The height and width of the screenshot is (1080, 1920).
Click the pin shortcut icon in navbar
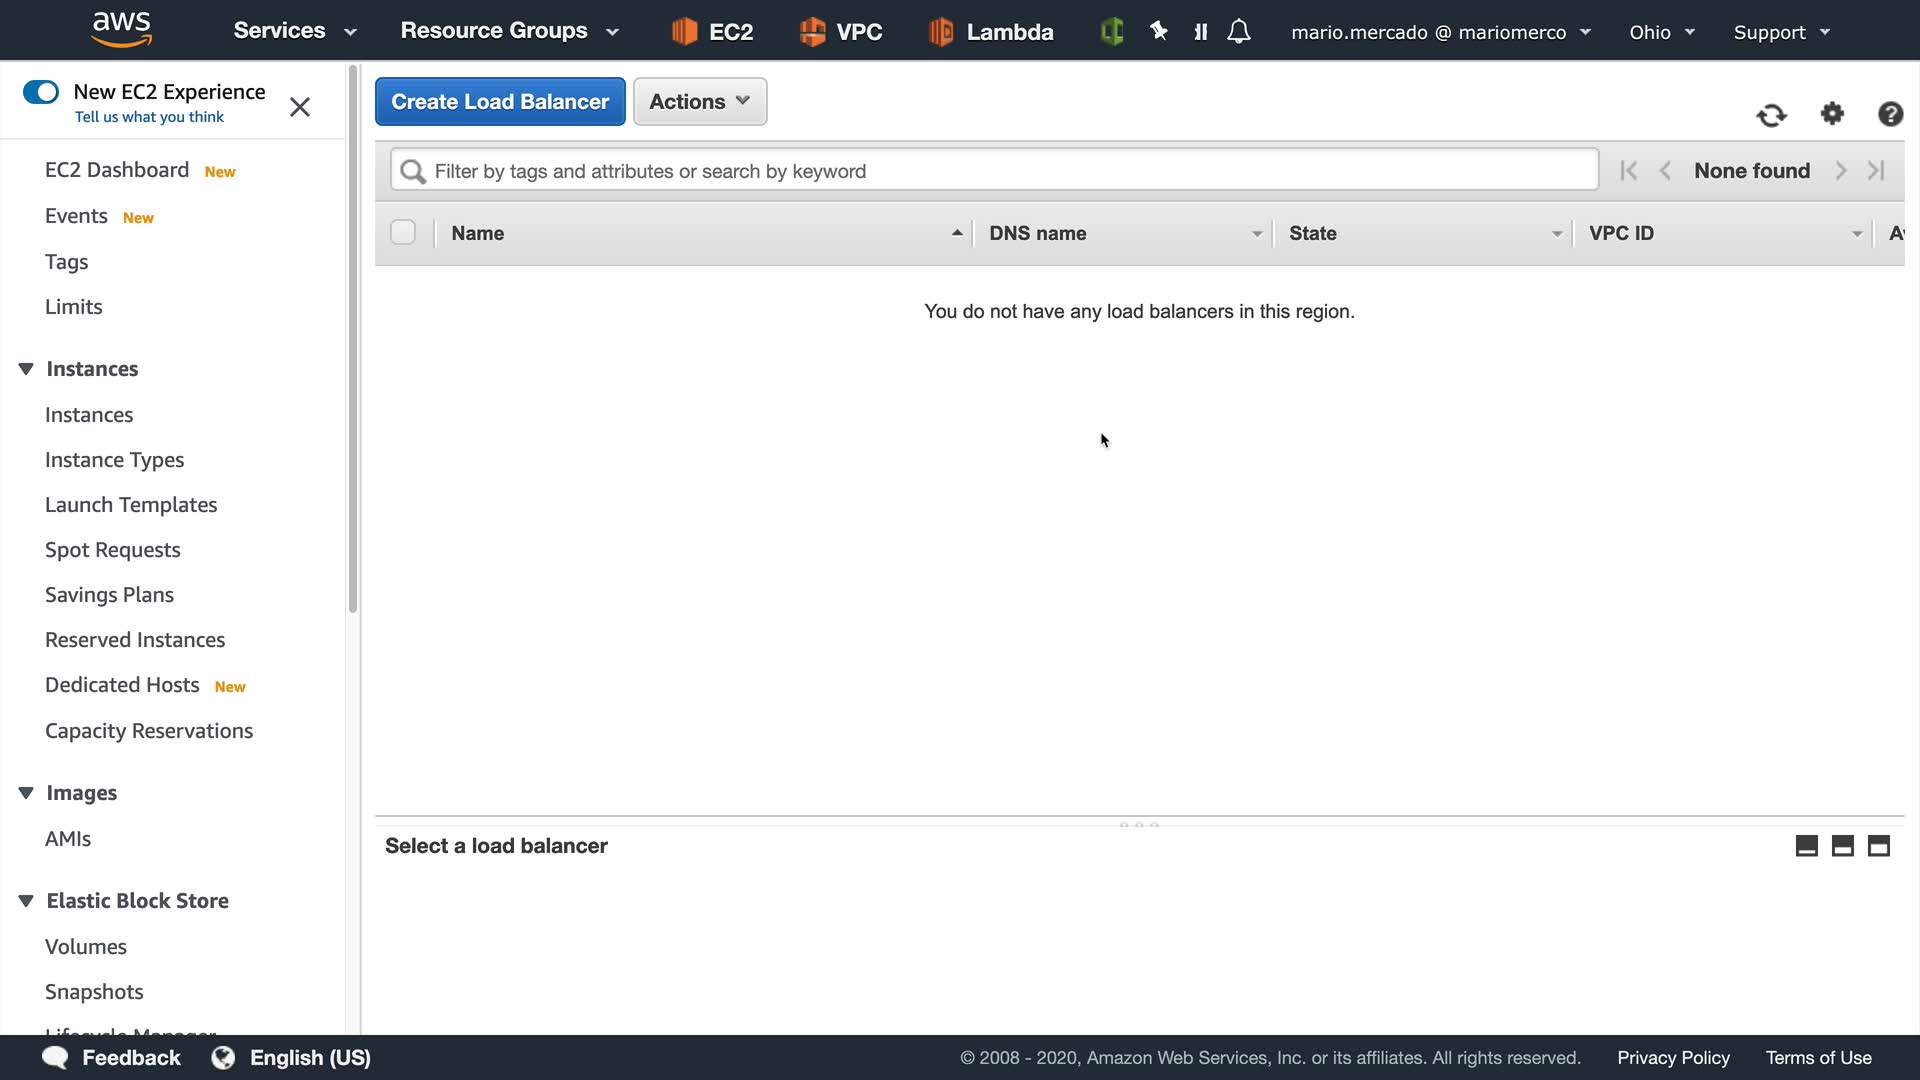tap(1159, 32)
